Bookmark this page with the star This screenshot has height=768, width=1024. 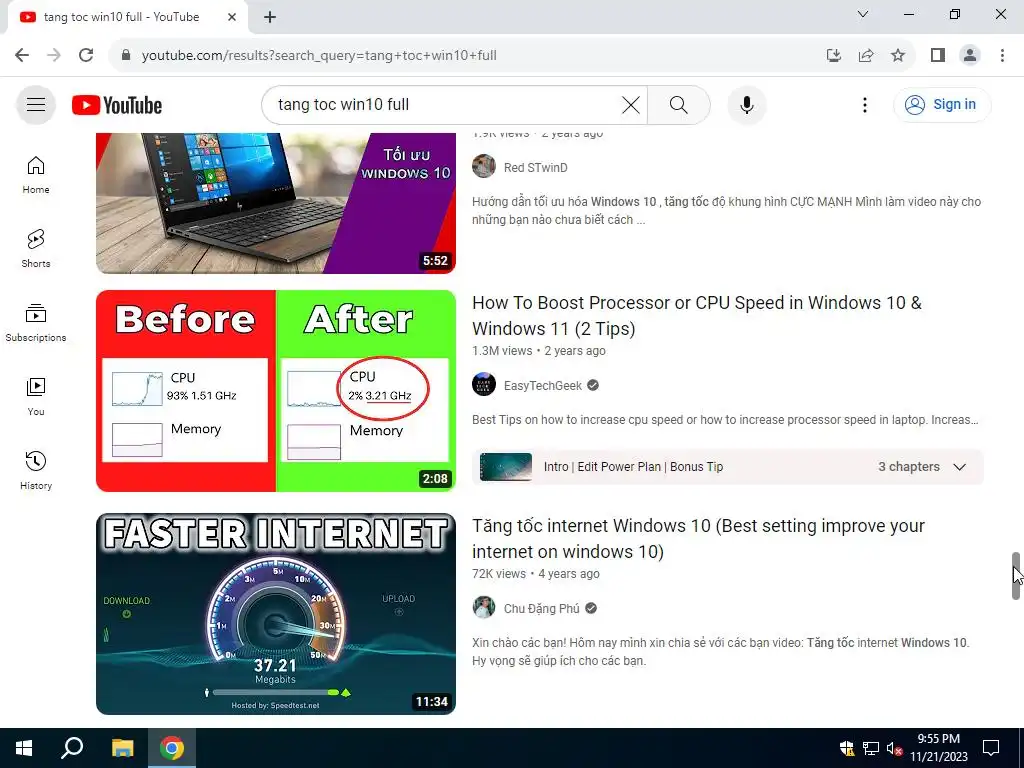click(898, 56)
